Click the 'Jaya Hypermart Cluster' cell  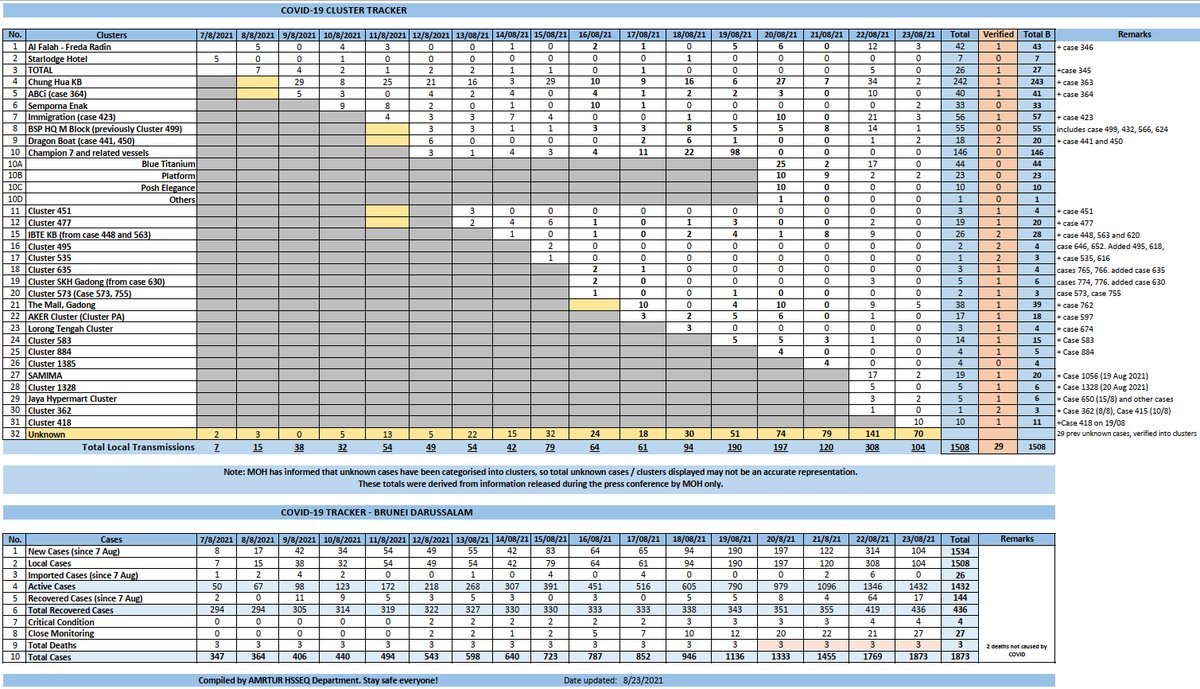[110, 400]
